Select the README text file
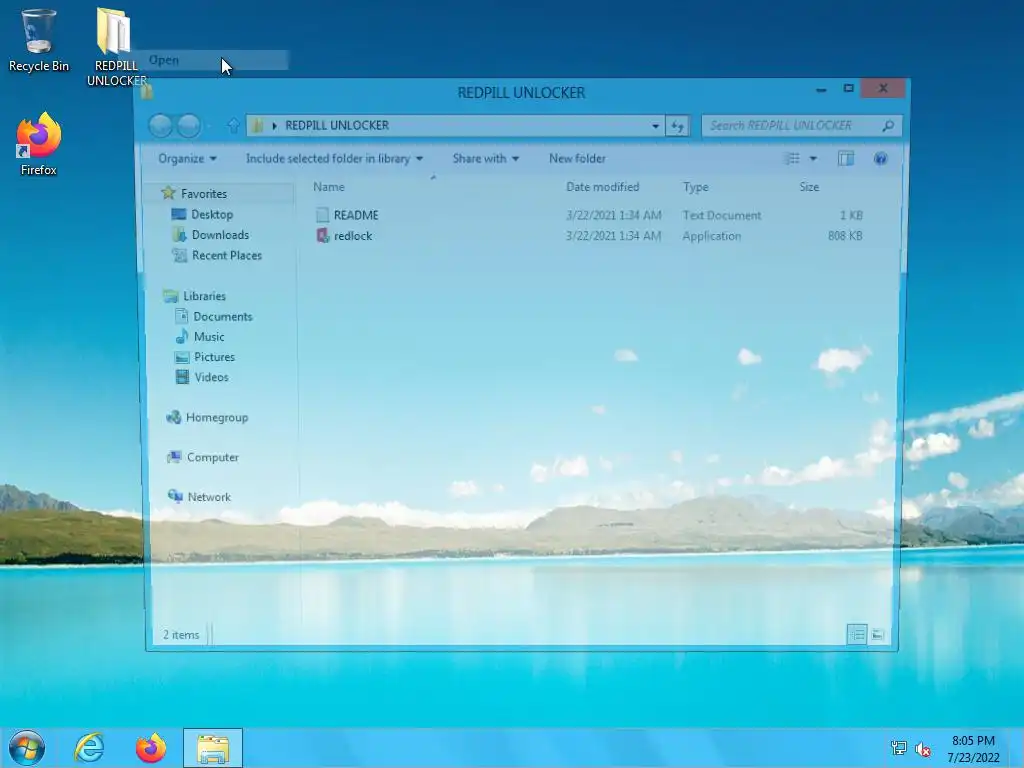Screen dimensions: 1024x768 (x=356, y=216)
